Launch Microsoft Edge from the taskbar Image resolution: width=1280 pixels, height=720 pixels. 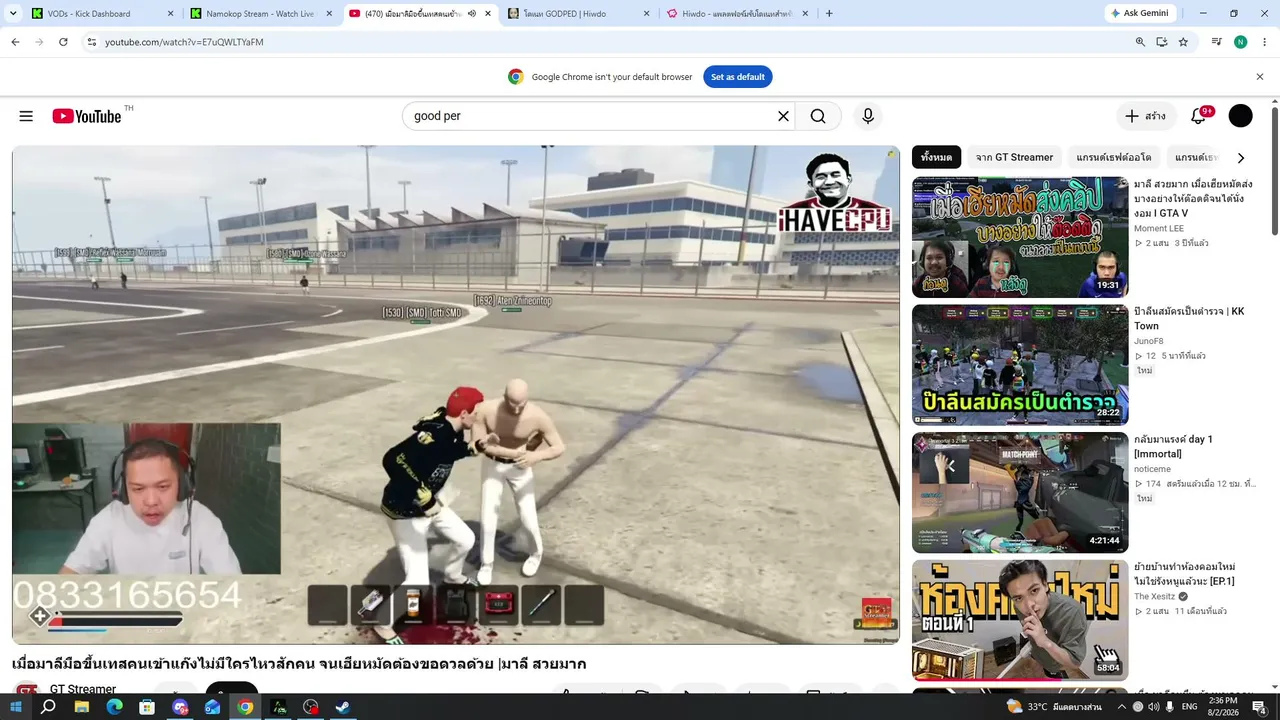tap(114, 707)
